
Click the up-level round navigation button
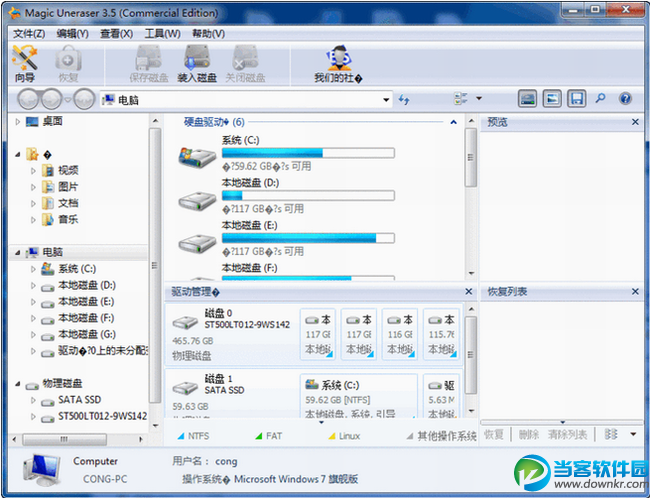click(x=84, y=100)
